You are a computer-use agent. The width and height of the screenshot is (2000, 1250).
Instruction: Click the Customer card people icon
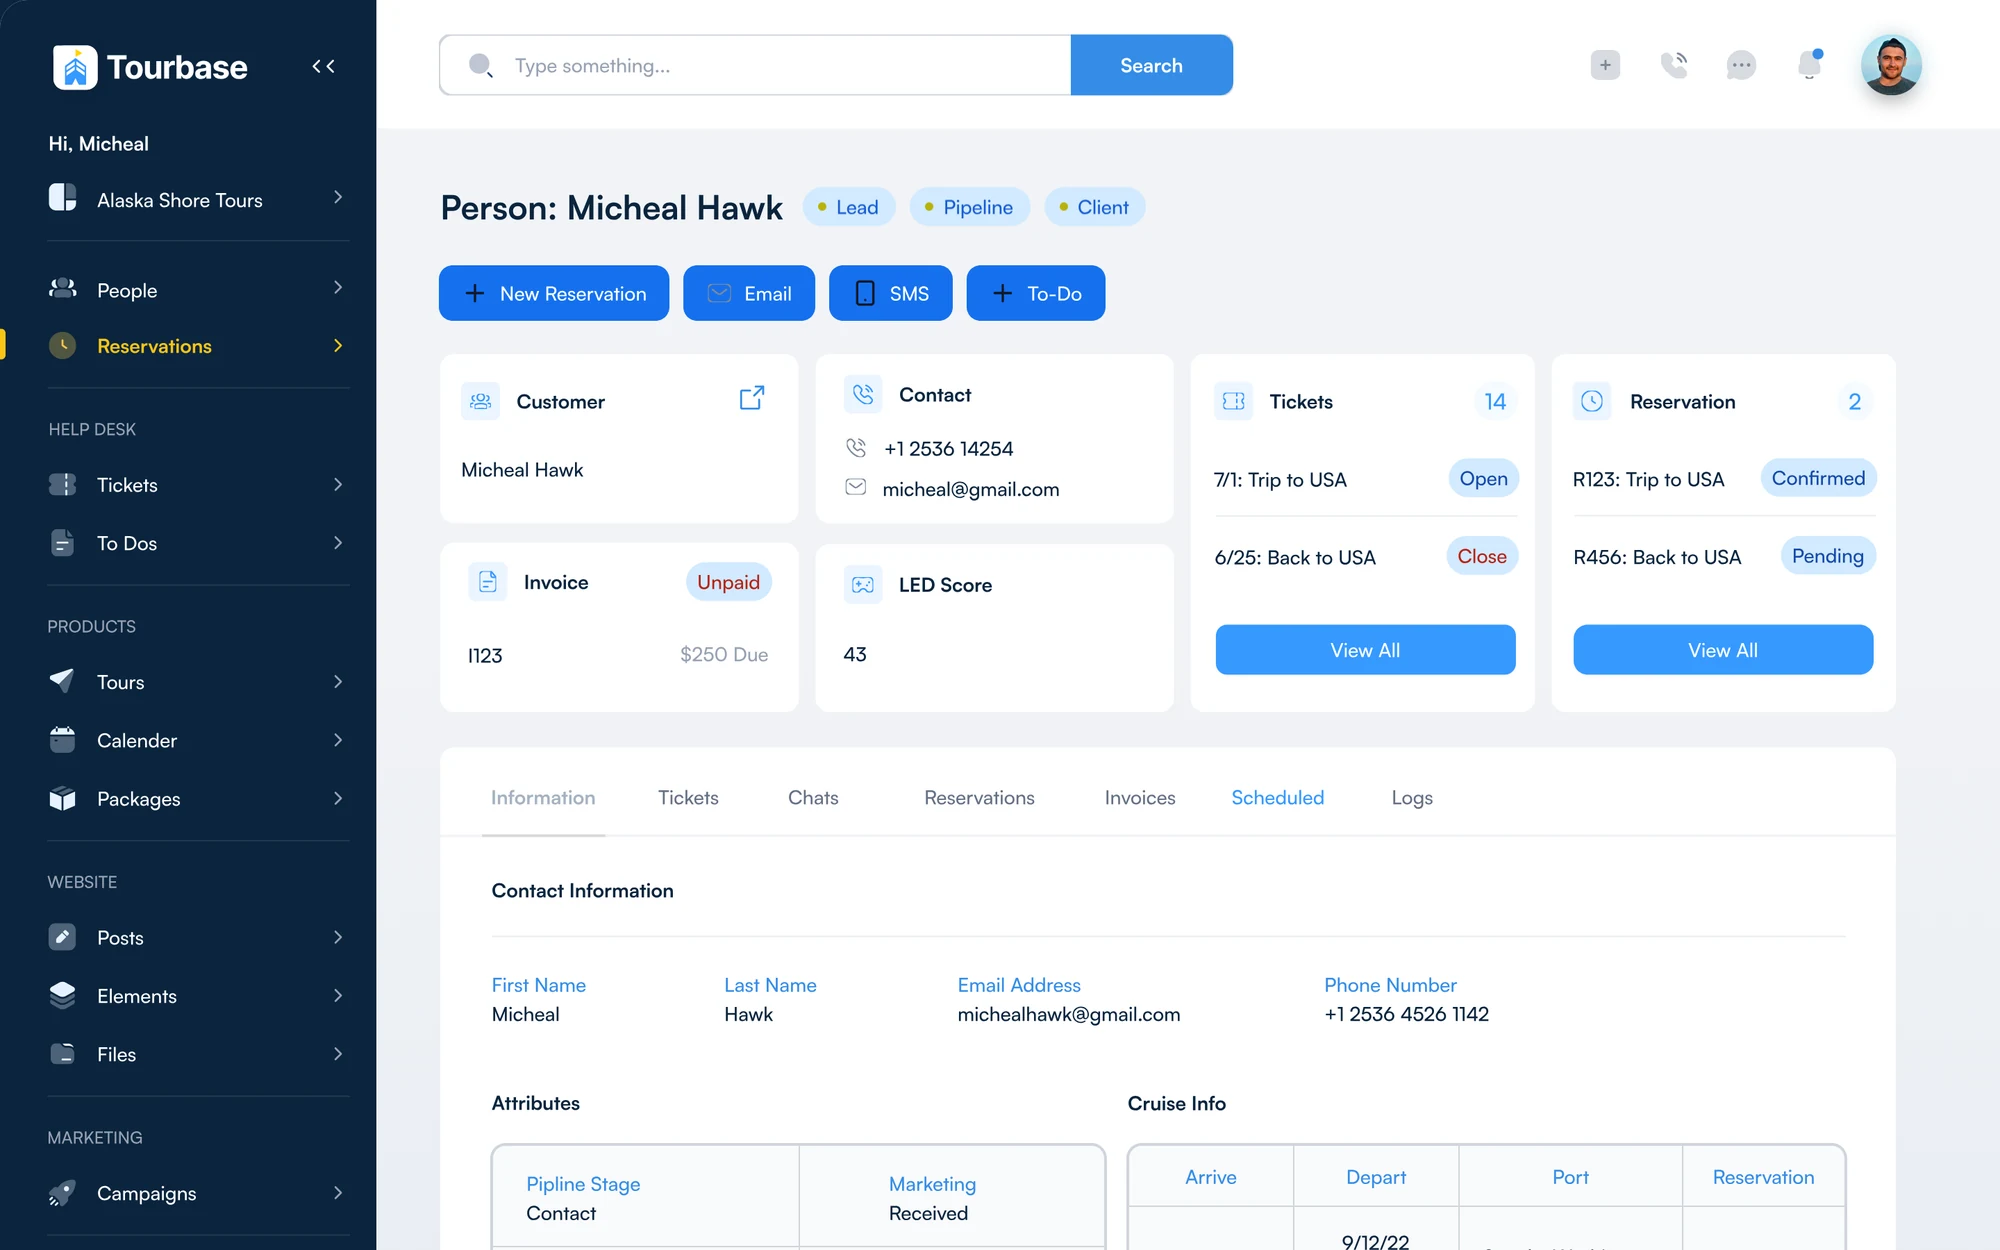481,401
